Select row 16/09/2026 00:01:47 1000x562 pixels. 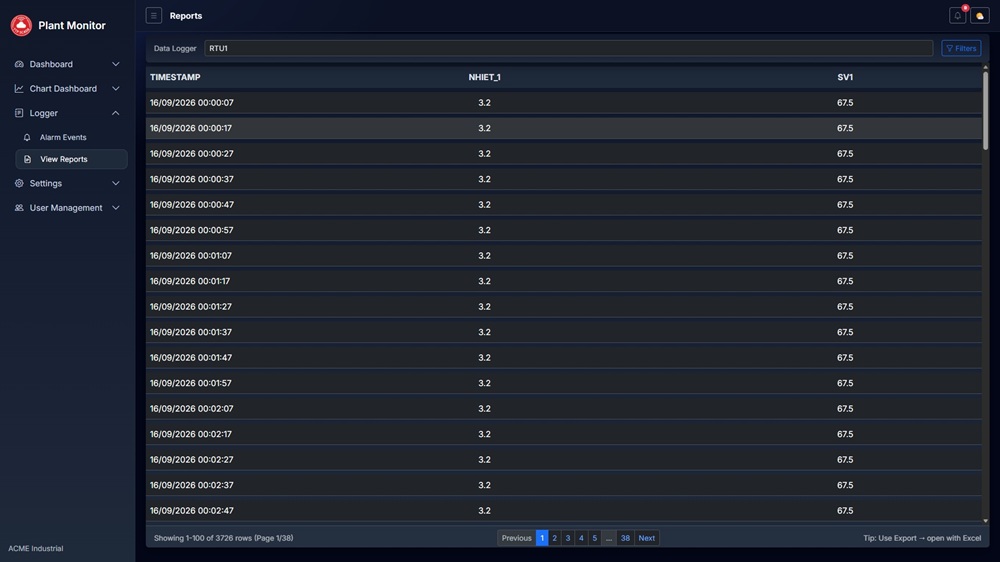pos(564,358)
